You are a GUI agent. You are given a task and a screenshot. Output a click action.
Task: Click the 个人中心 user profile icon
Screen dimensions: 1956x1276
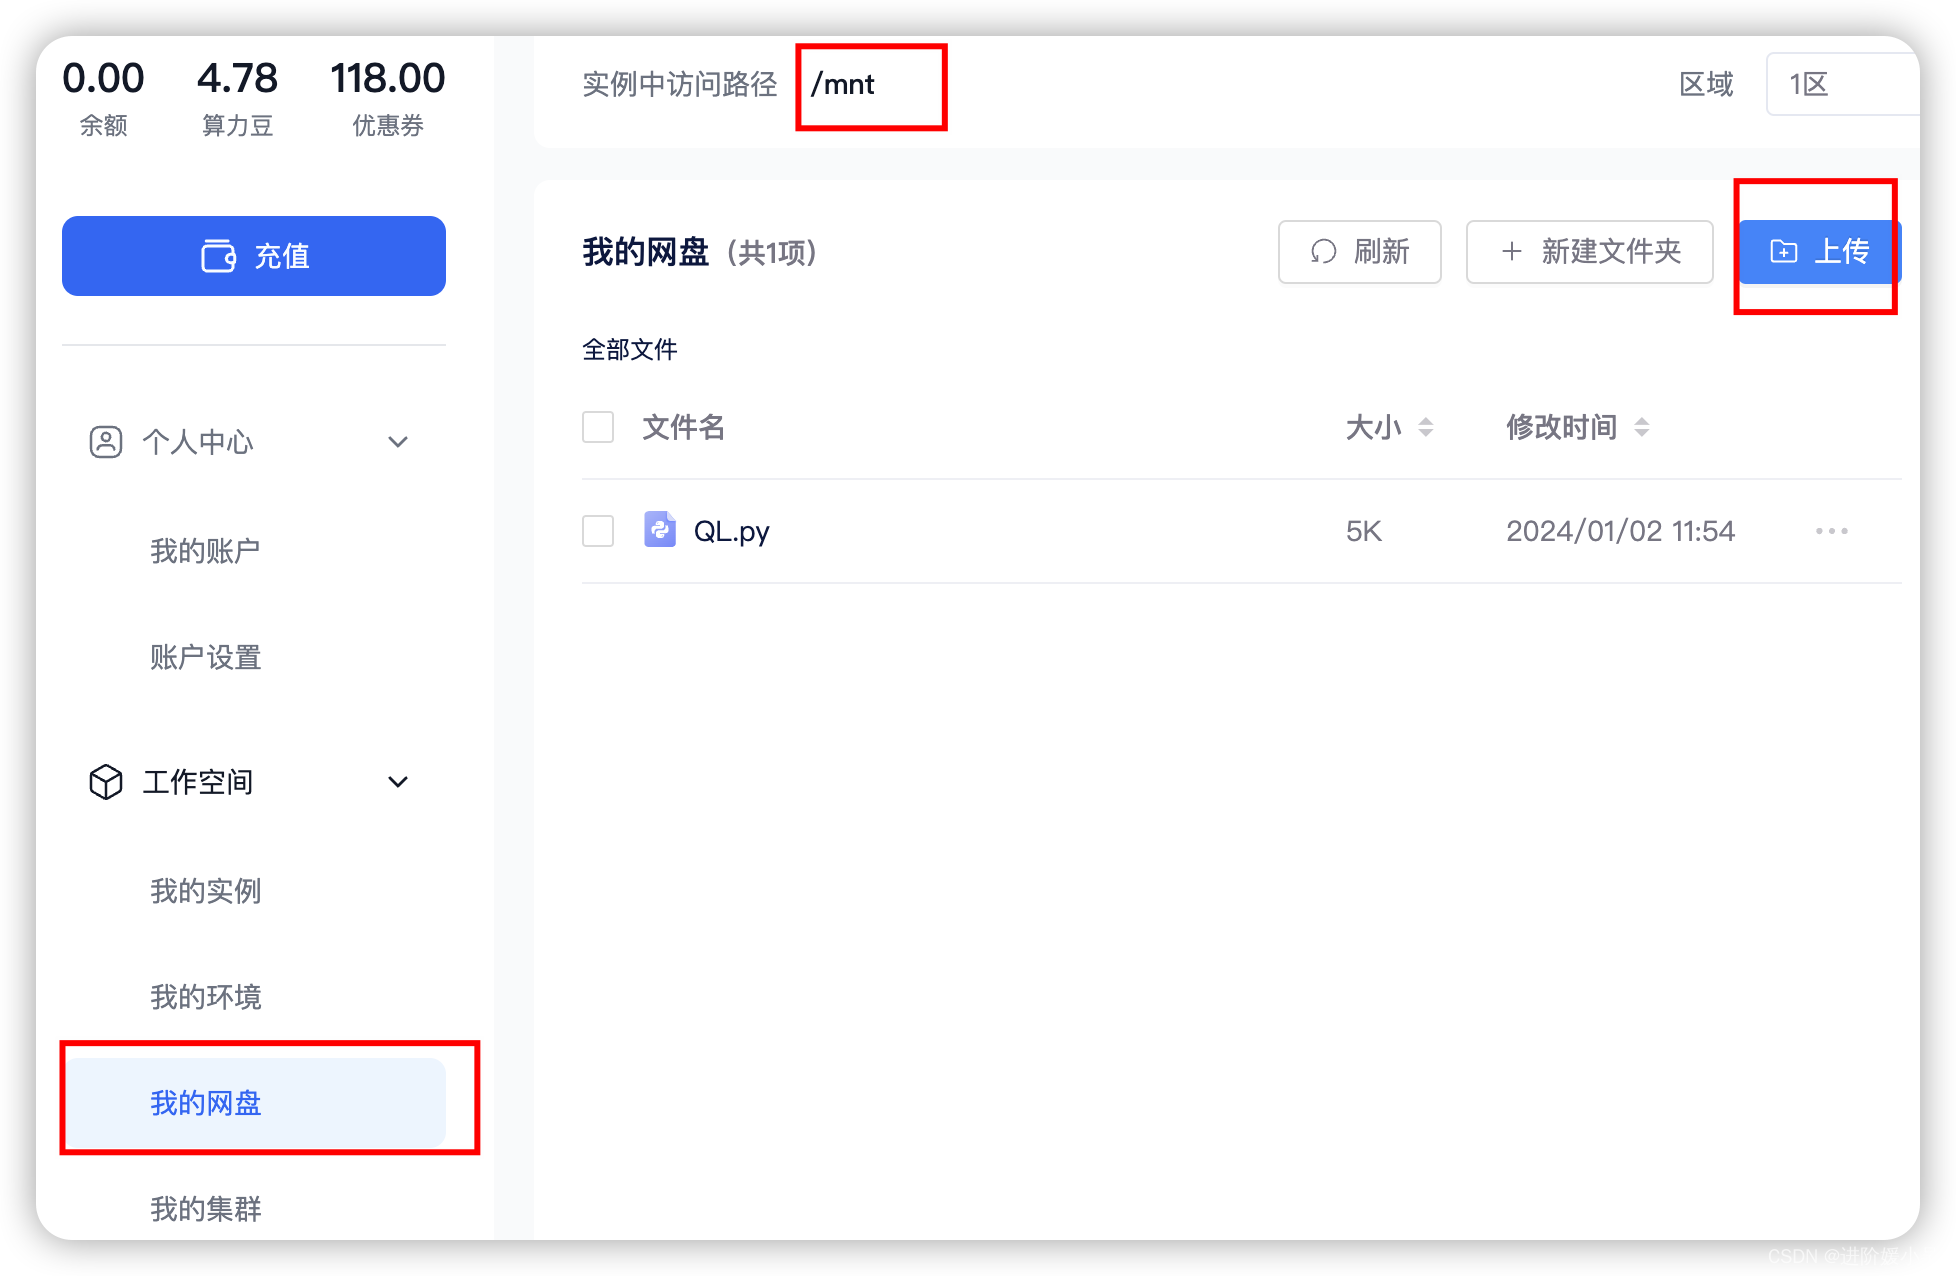point(106,442)
